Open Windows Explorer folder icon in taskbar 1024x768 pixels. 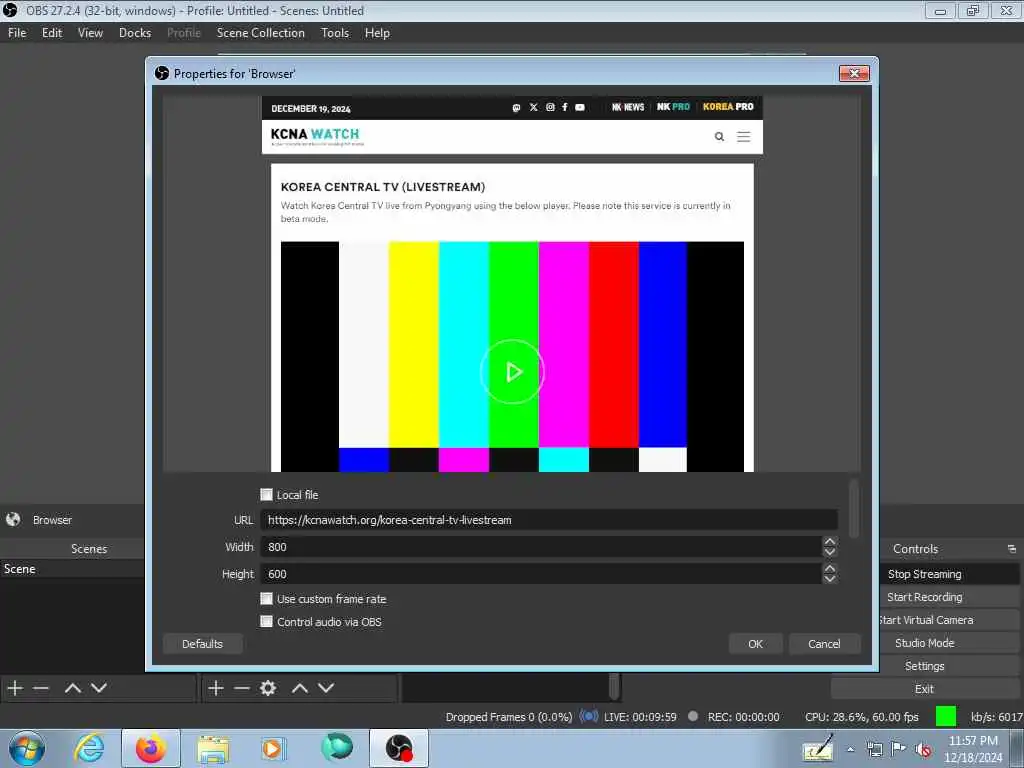point(213,749)
